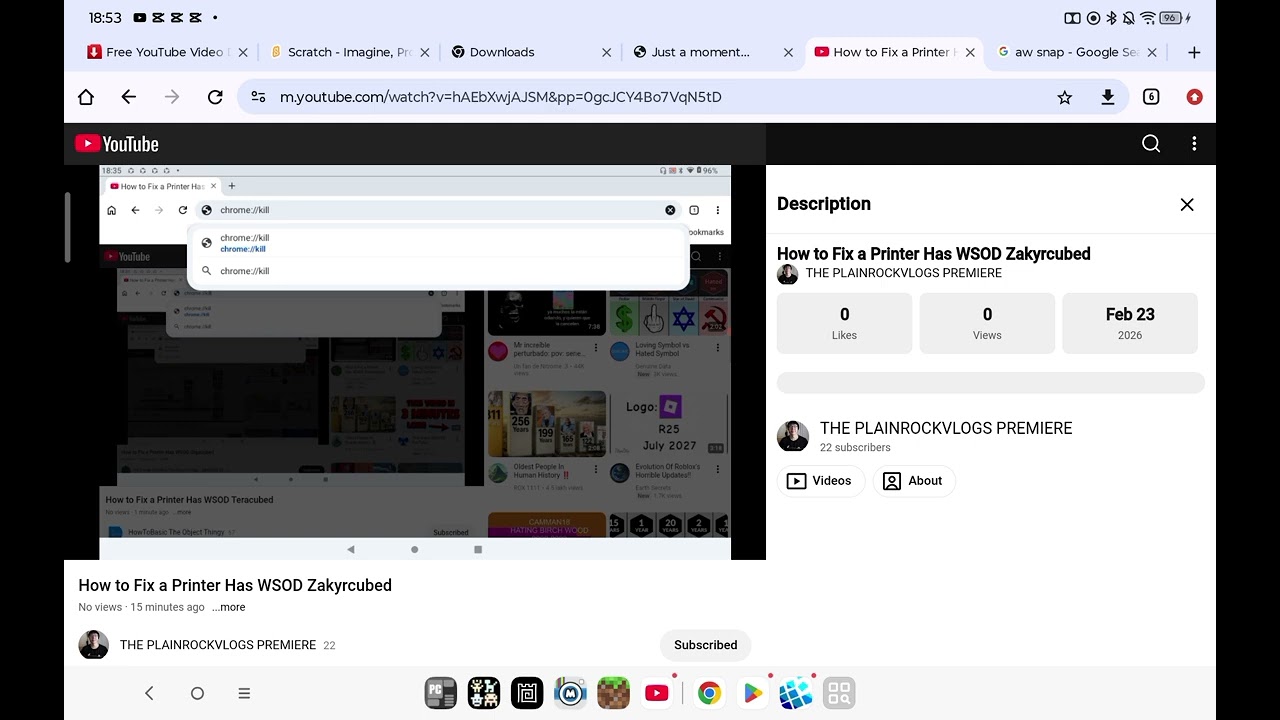Open the YouTube app in dock
The height and width of the screenshot is (720, 1280).
[657, 693]
